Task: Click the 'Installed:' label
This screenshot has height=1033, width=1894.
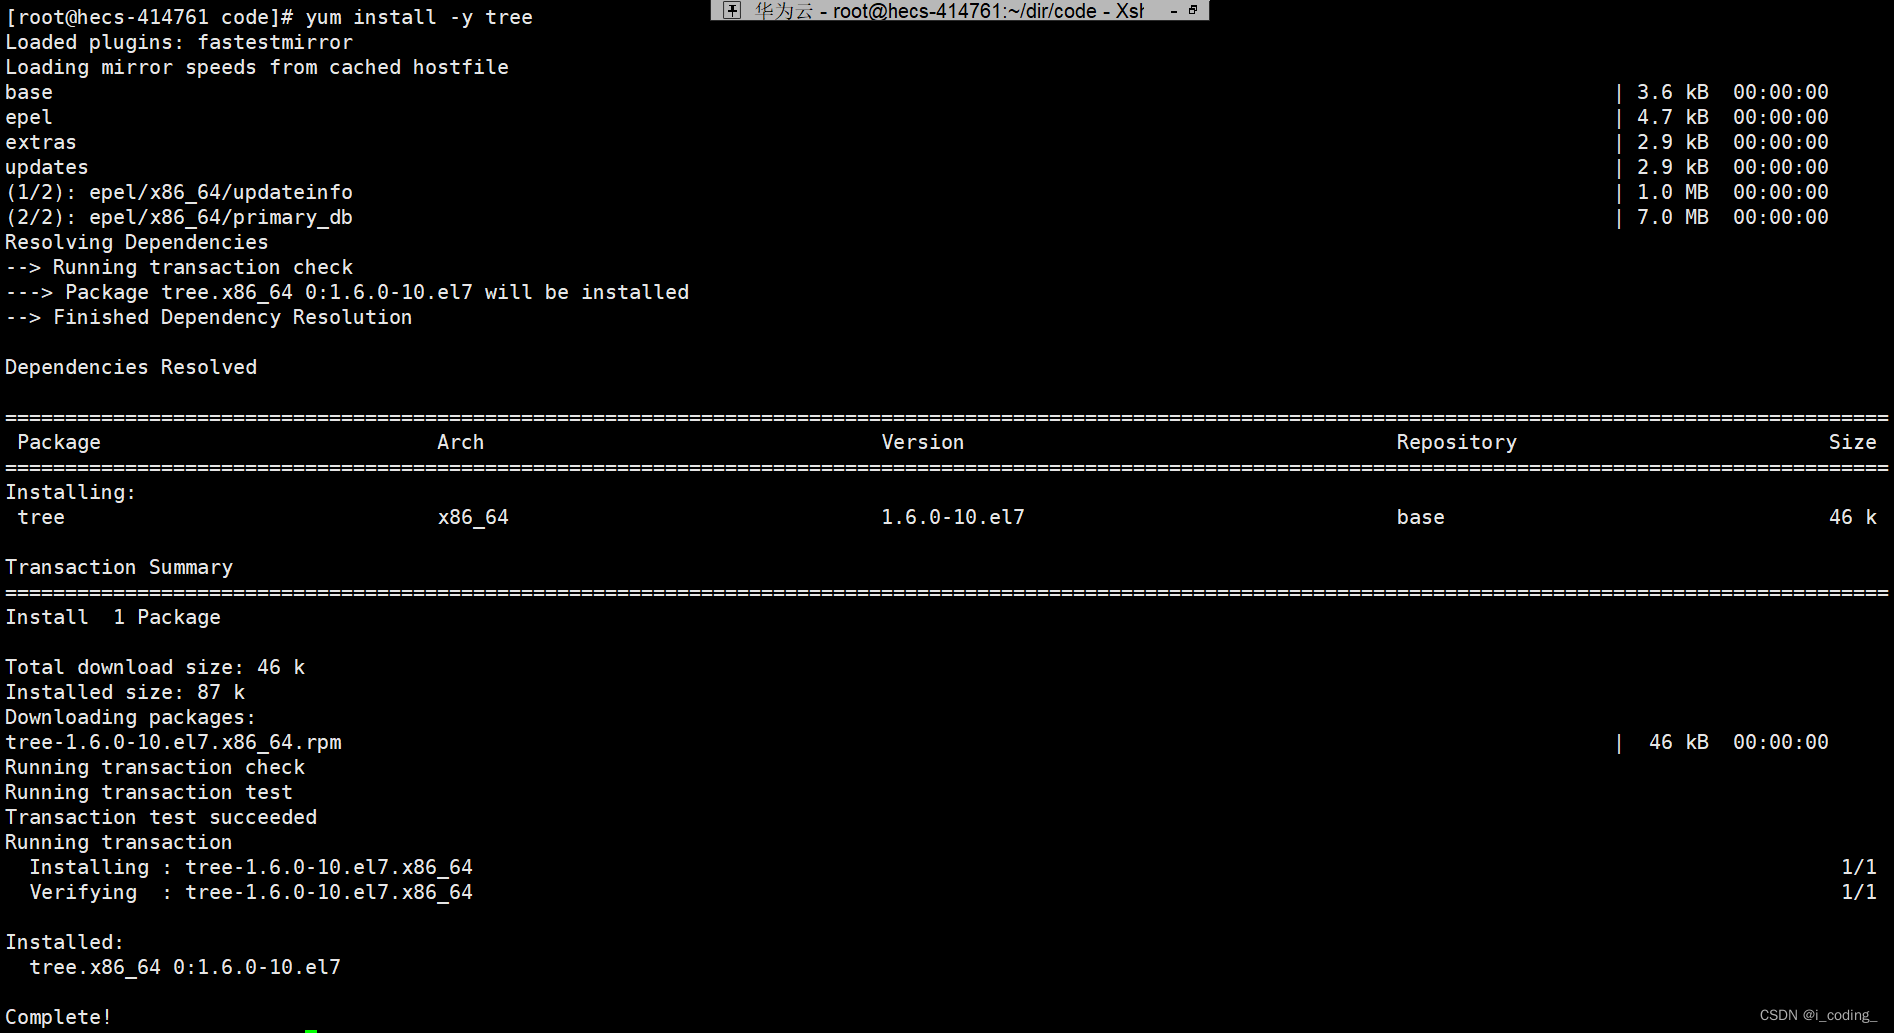Action: click(65, 942)
